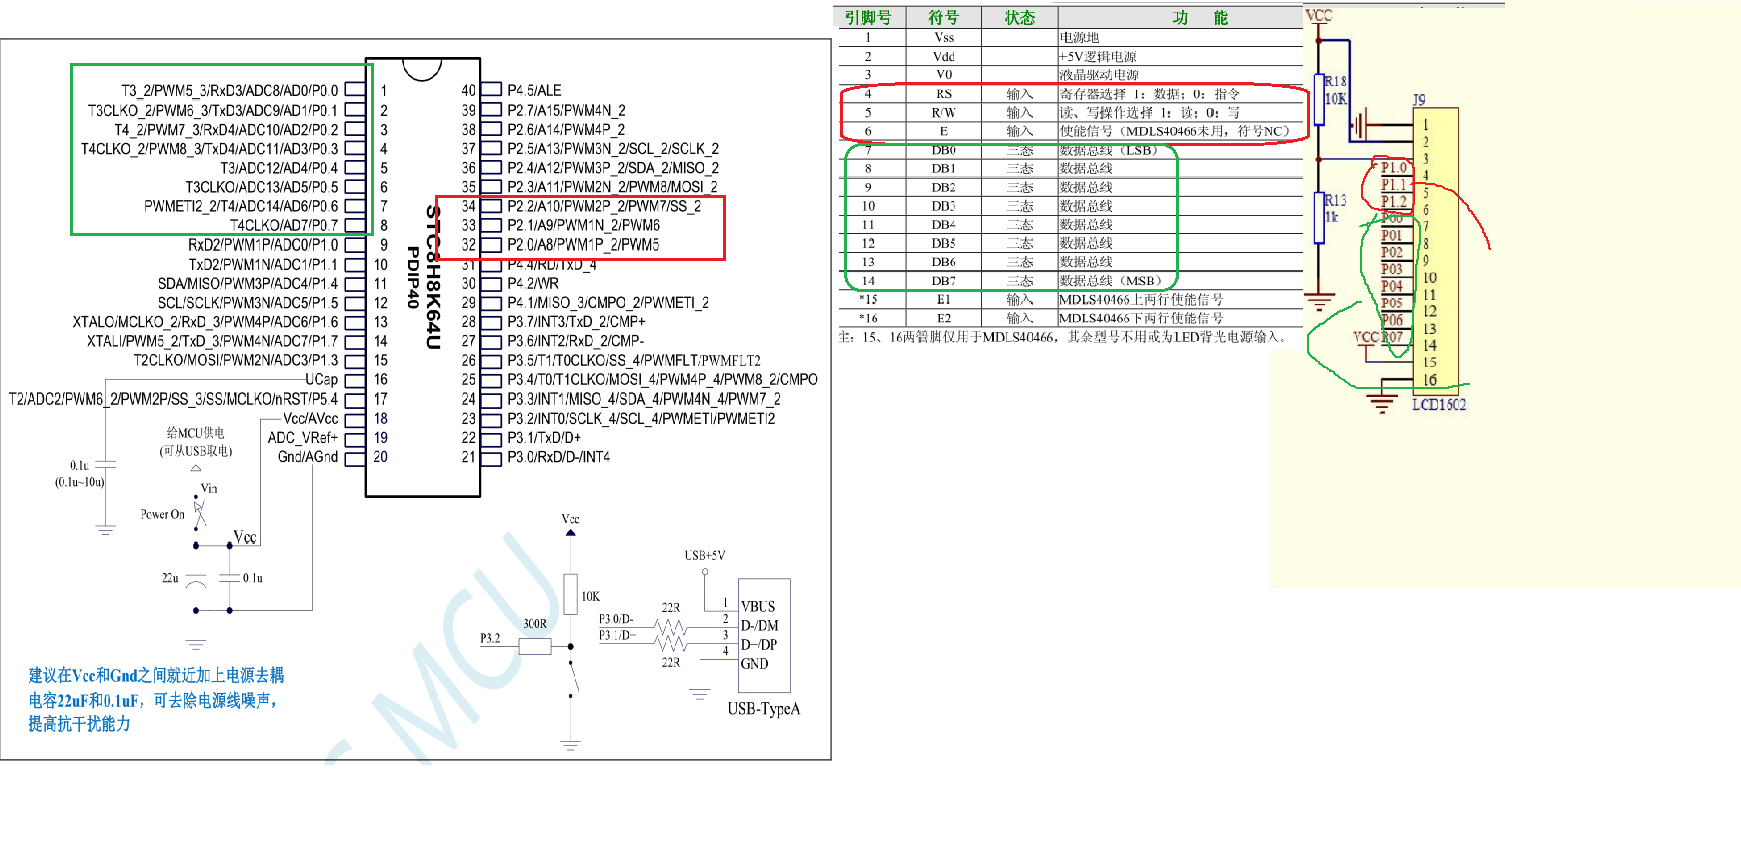This screenshot has height=858, width=1741.
Task: Click the 'DB0' symbol cell
Action: (x=944, y=150)
